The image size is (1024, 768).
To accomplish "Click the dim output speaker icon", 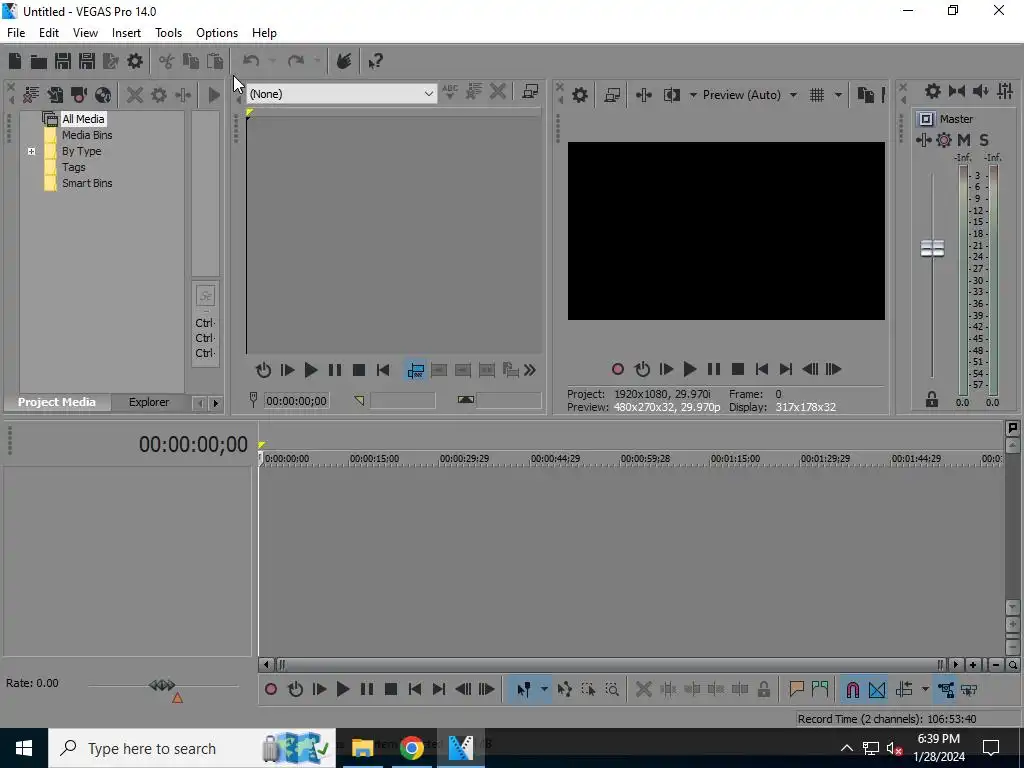I will 981,91.
